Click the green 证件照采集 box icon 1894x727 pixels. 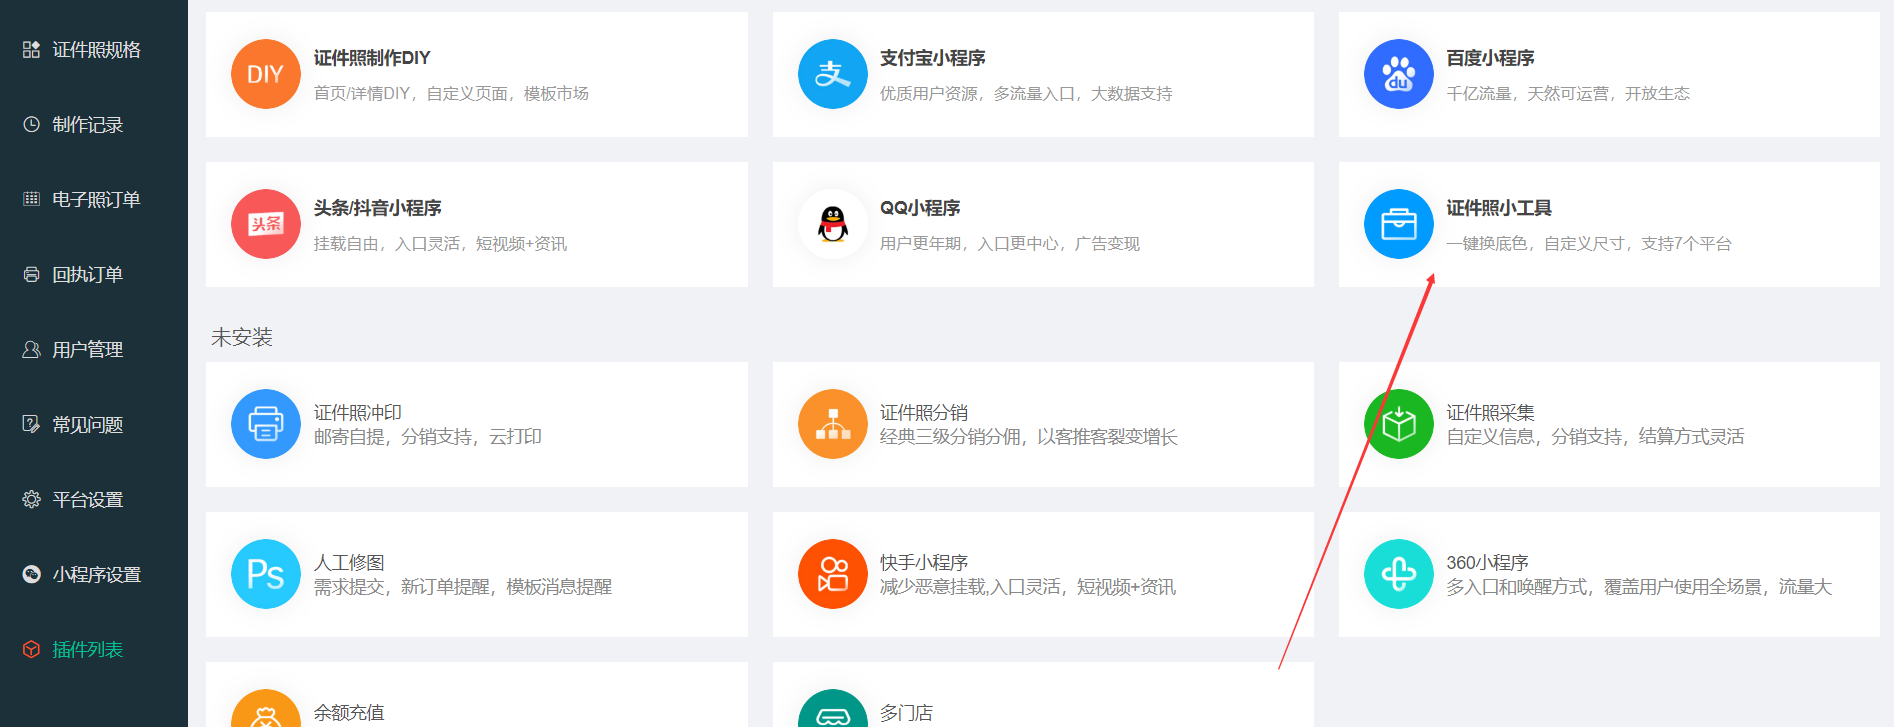coord(1399,424)
